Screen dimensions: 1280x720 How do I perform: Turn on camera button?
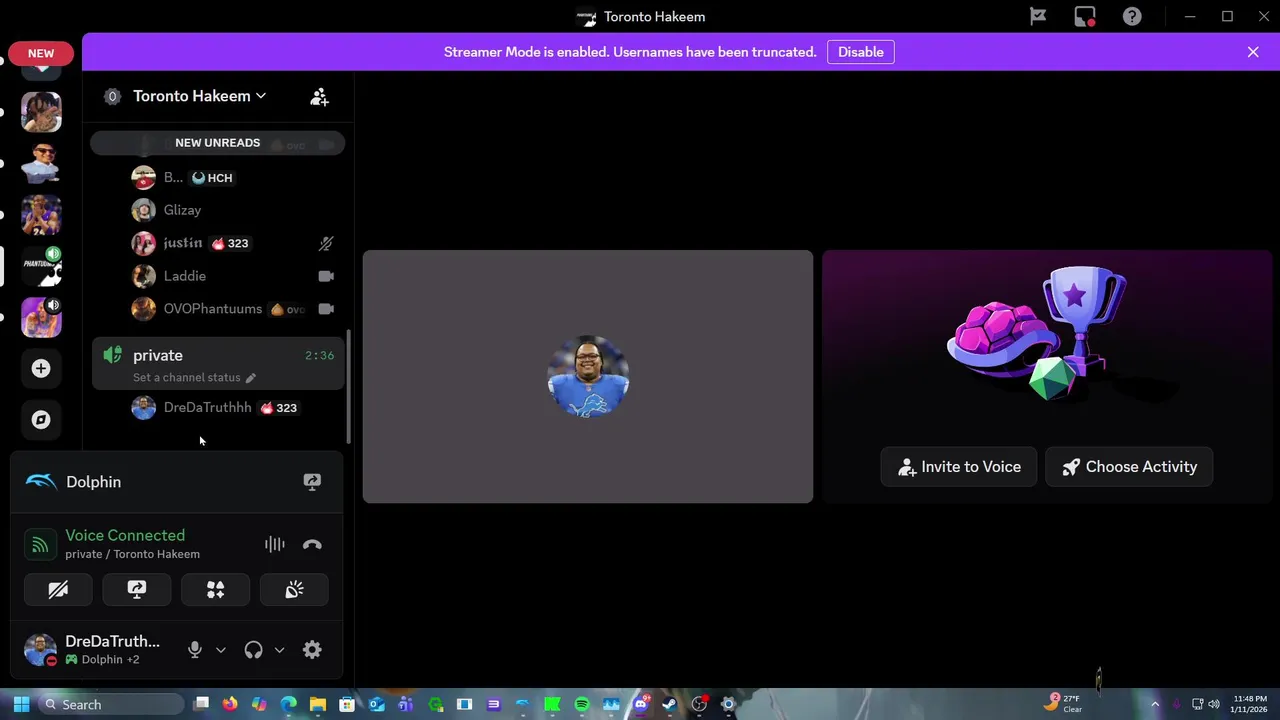[x=58, y=590]
